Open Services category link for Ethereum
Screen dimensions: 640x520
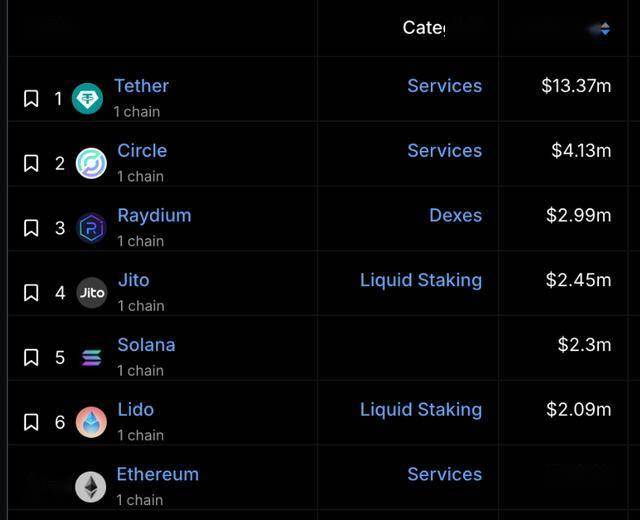tap(444, 474)
